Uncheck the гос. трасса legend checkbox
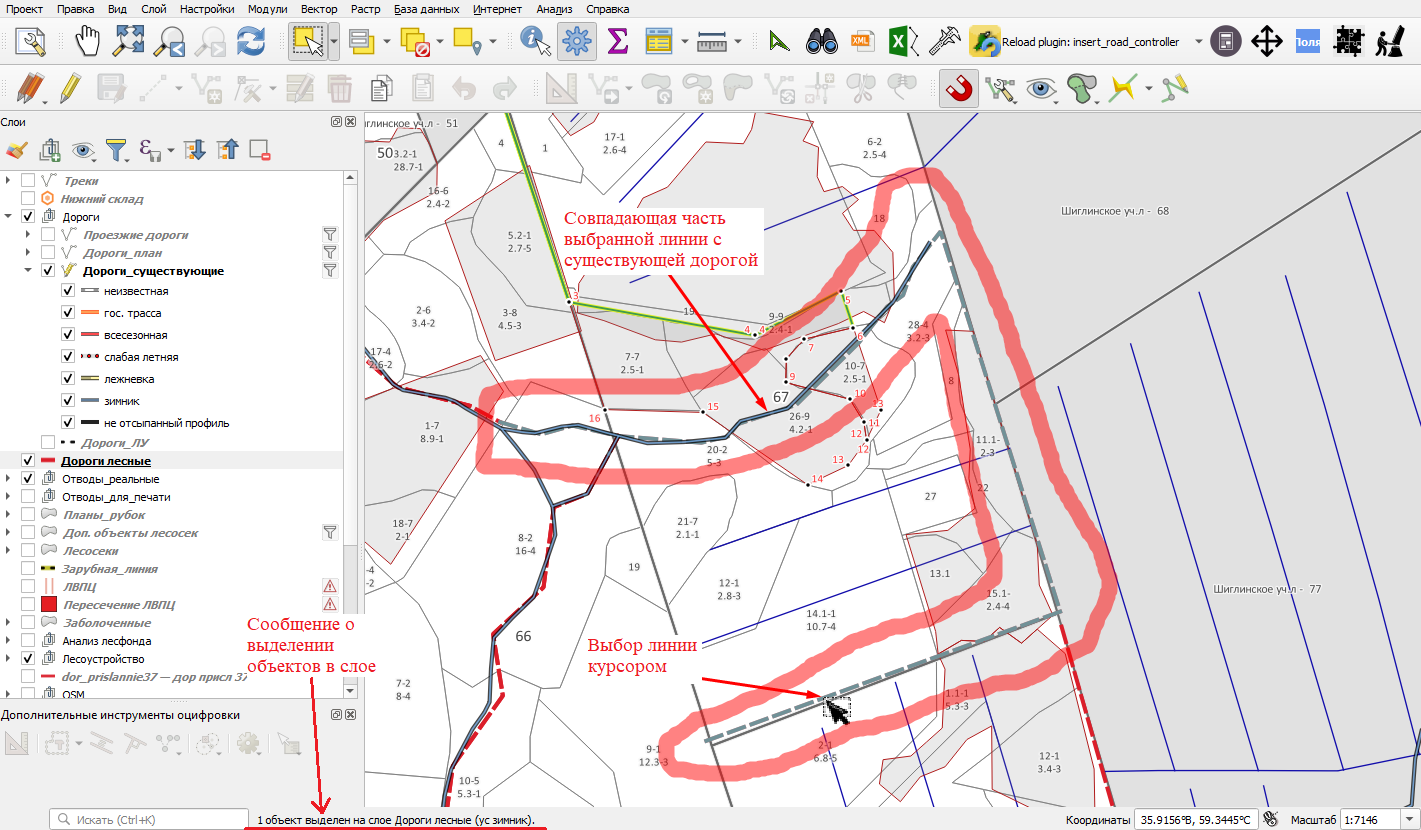1421x830 pixels. pyautogui.click(x=68, y=313)
